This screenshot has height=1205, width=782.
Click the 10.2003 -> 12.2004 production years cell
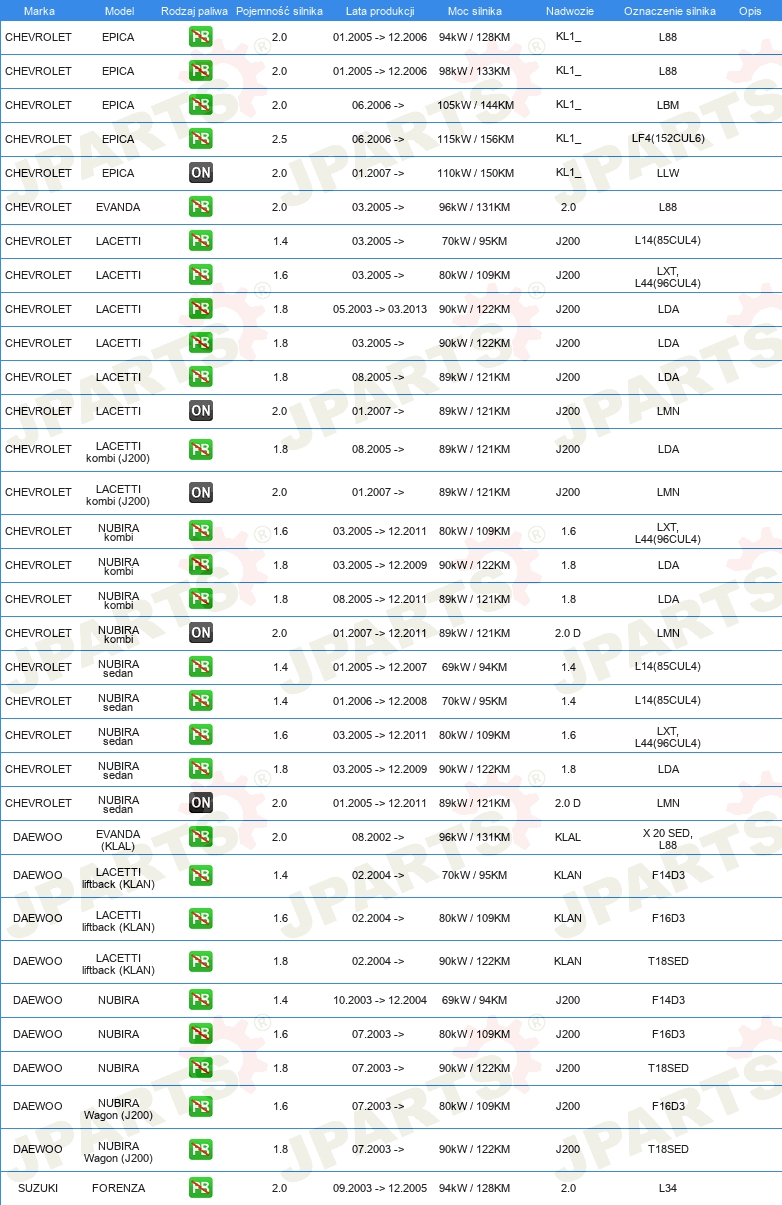[x=380, y=1000]
